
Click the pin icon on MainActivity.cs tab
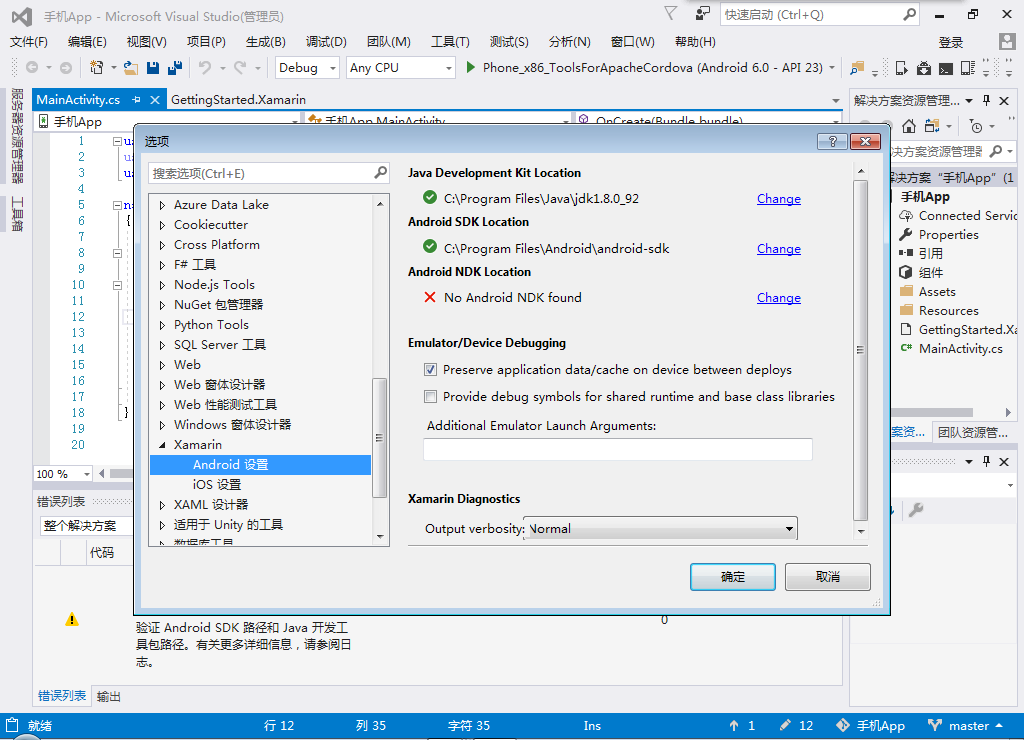pyautogui.click(x=136, y=100)
